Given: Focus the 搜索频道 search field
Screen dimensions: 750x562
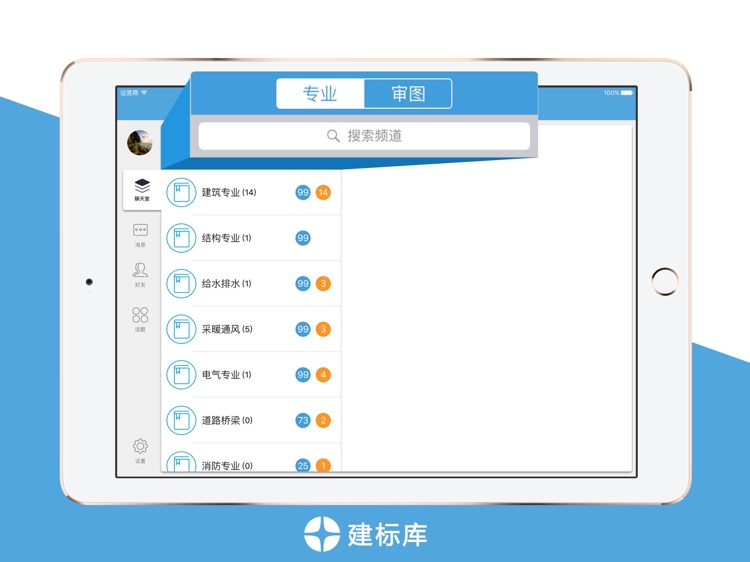Looking at the screenshot, I should click(364, 136).
